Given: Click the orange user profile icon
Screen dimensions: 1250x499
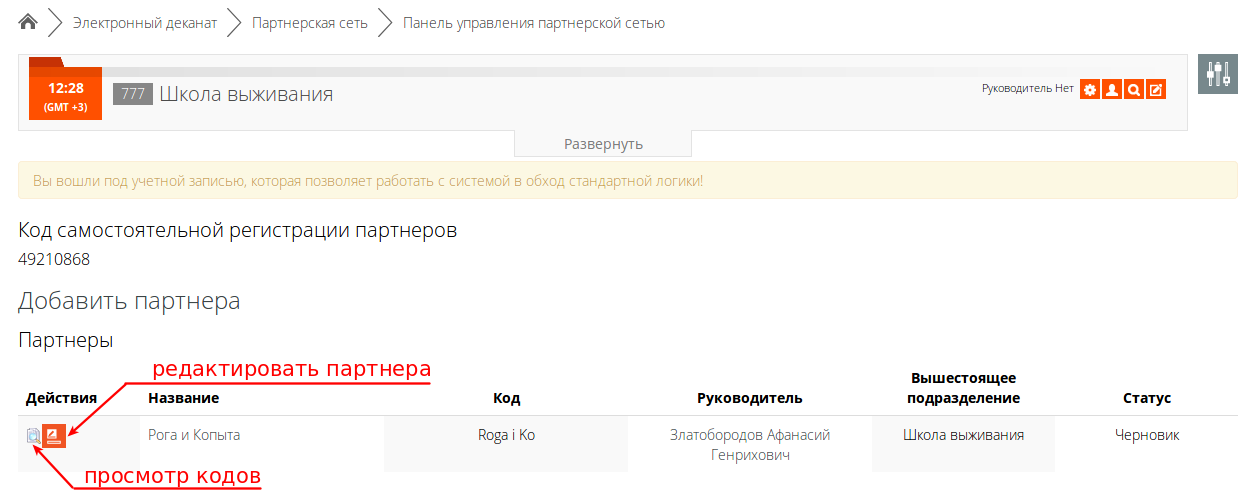Looking at the screenshot, I should click(1111, 90).
